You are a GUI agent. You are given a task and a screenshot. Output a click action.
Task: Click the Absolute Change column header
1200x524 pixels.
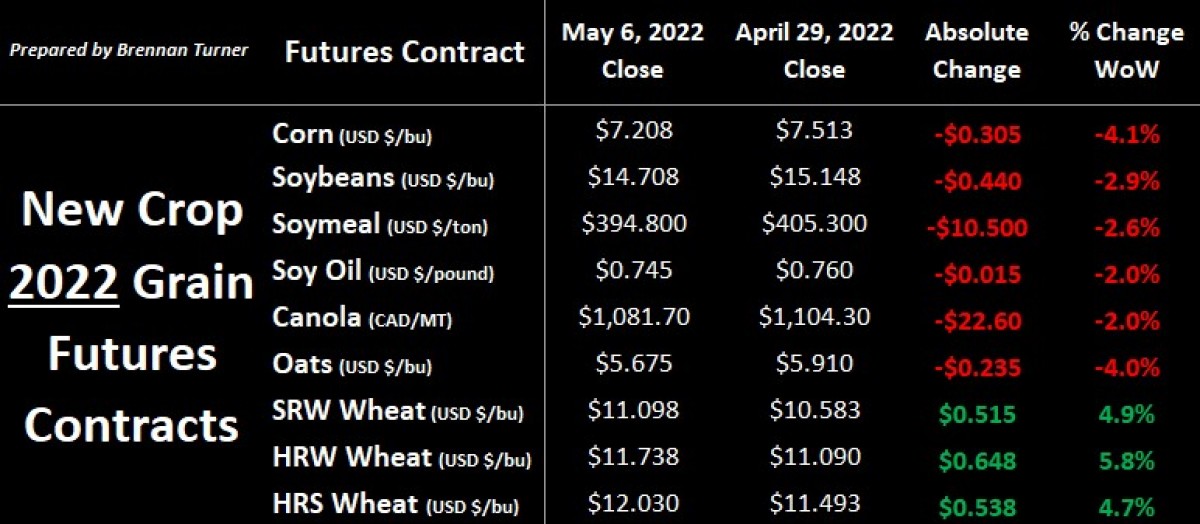coord(976,50)
